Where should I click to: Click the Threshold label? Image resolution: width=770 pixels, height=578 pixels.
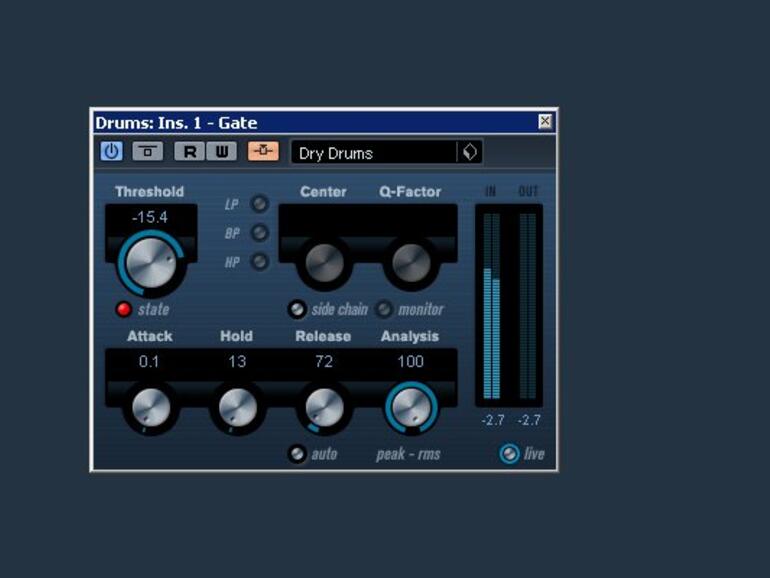pos(149,192)
